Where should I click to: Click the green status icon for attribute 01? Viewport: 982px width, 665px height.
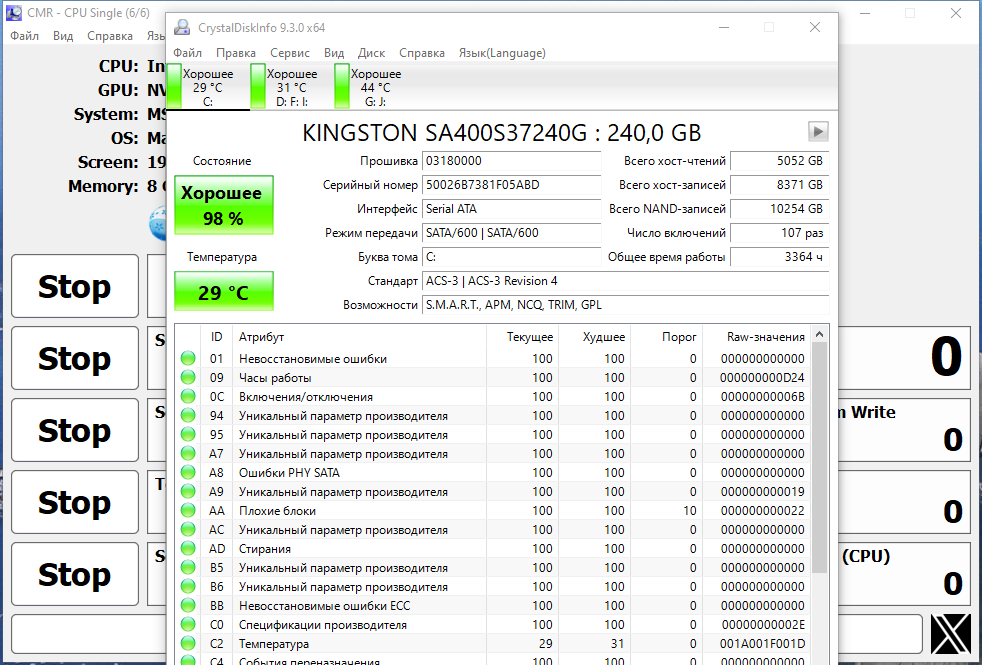tap(188, 358)
